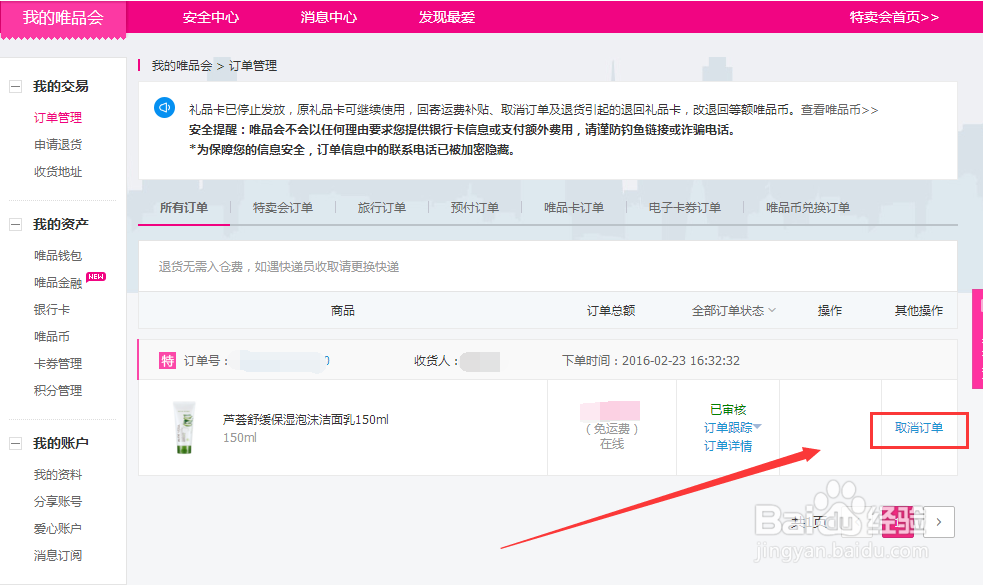
Task: Switch to 特卖会订单 tab
Action: point(283,208)
